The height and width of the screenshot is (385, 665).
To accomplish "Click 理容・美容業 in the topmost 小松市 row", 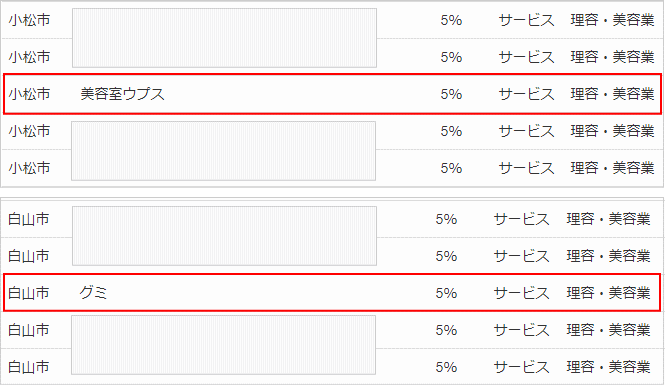I will [x=612, y=20].
